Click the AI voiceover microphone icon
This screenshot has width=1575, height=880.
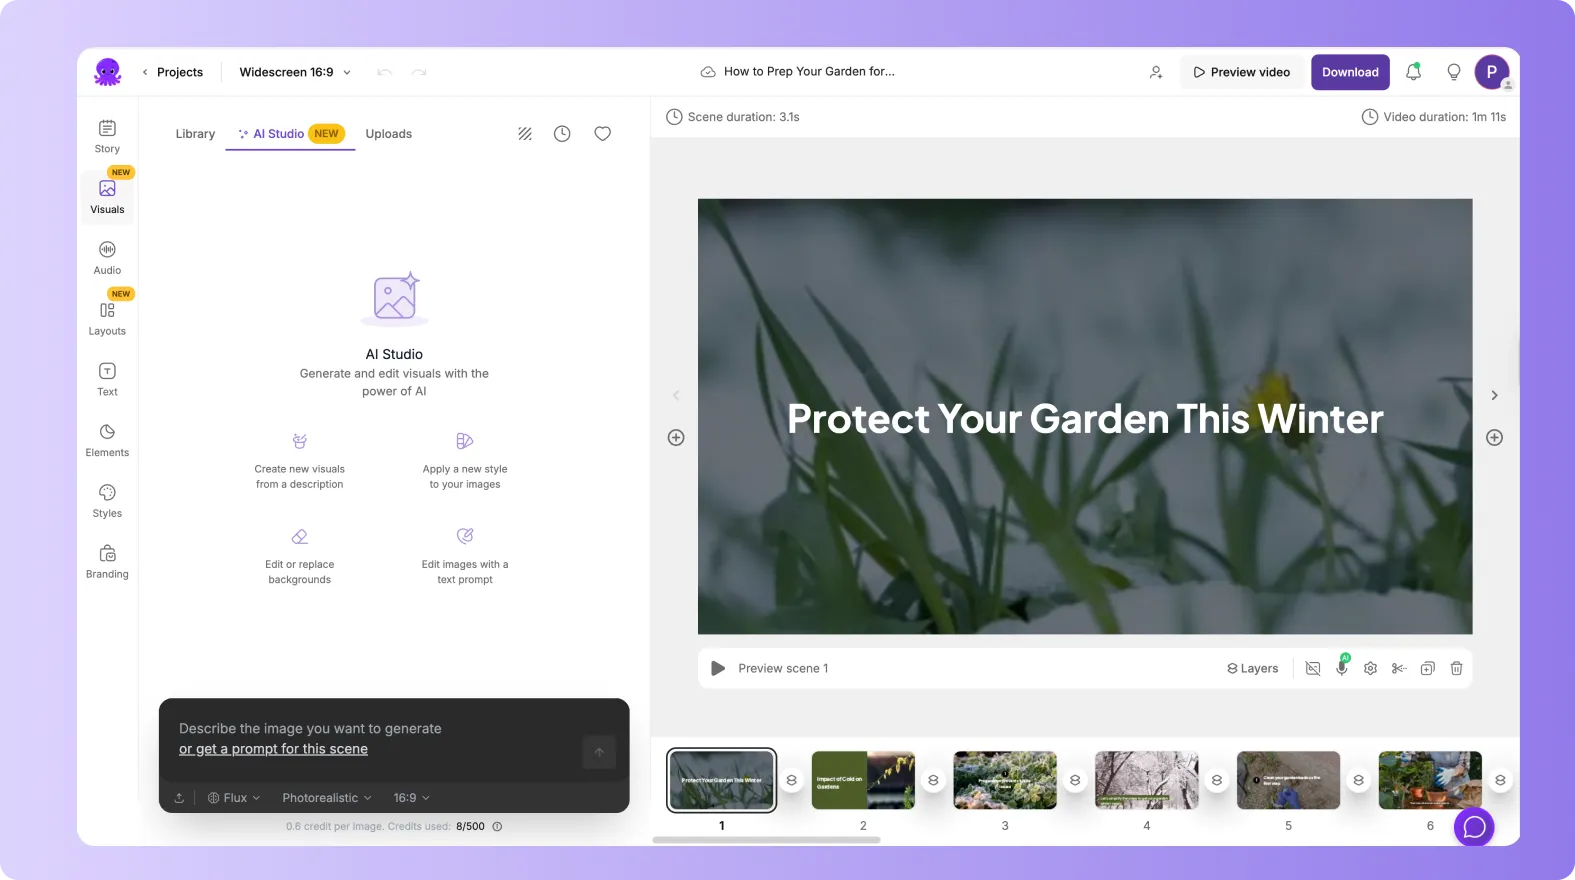coord(1341,668)
